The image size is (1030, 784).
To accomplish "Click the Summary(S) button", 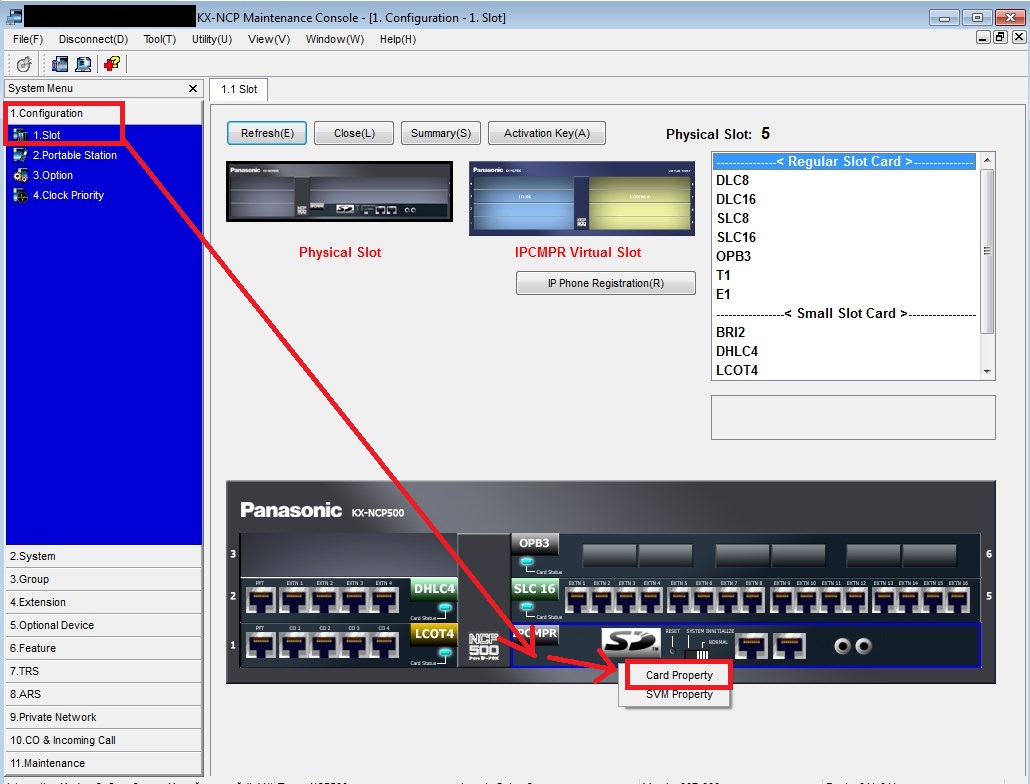I will (441, 133).
